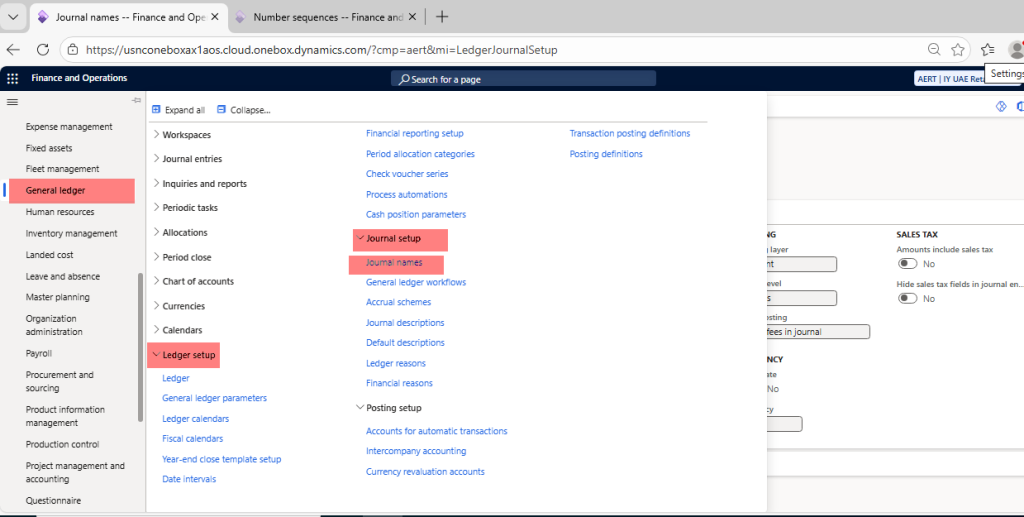The width and height of the screenshot is (1024, 517).
Task: Collapse the Posting setup section
Action: pos(360,408)
